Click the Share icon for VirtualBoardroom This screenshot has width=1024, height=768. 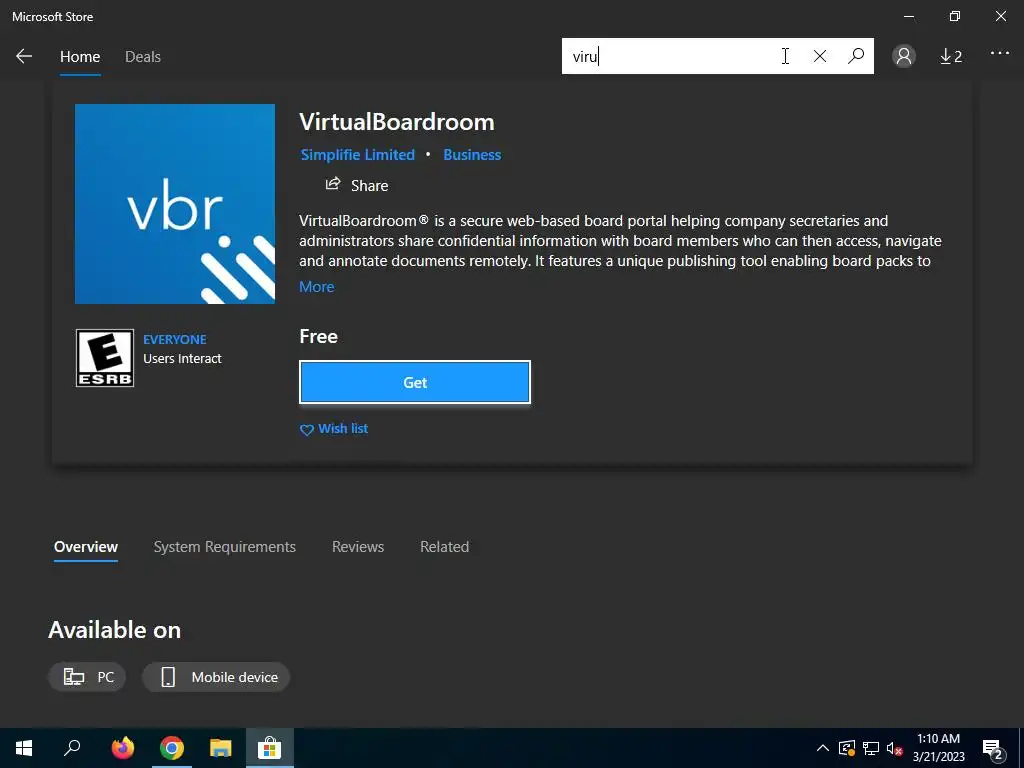[x=333, y=184]
